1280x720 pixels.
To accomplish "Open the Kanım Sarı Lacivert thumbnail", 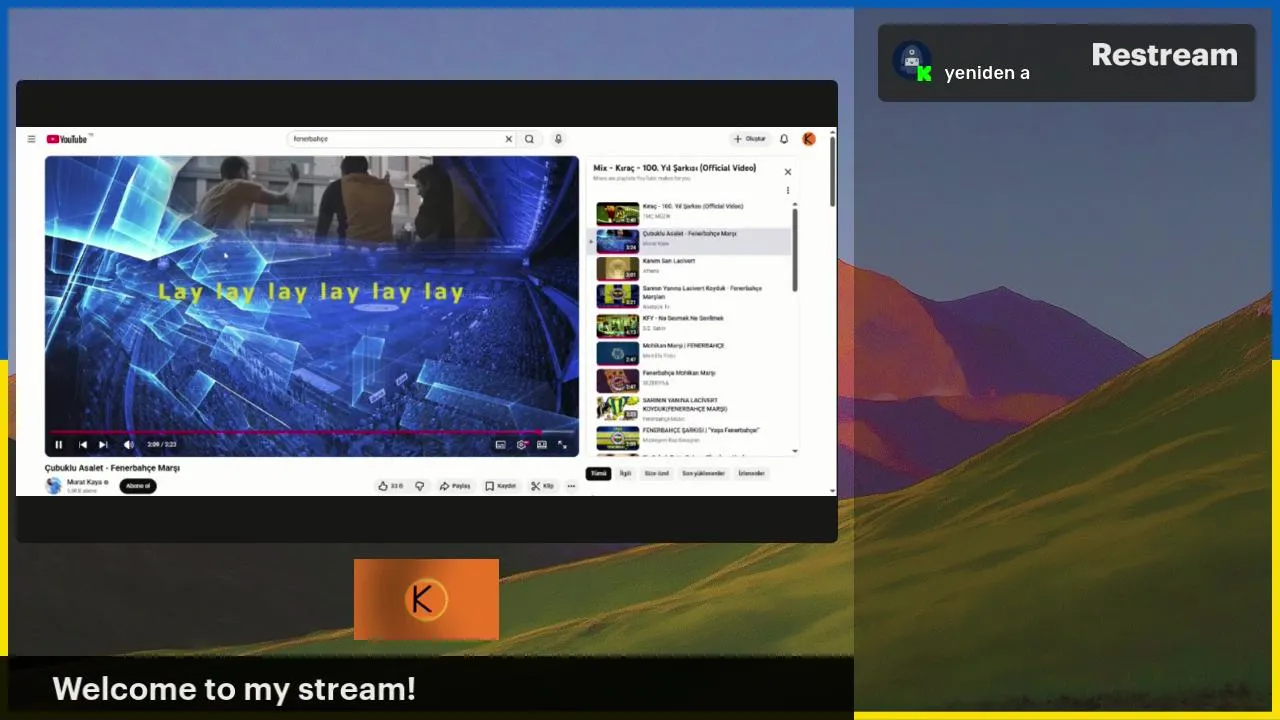I will click(x=617, y=269).
